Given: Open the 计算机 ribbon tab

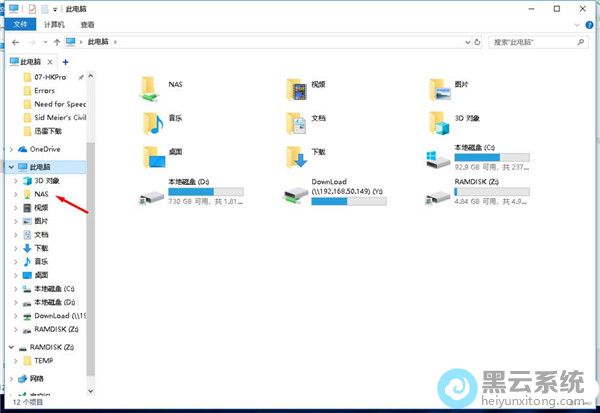Looking at the screenshot, I should [54, 25].
